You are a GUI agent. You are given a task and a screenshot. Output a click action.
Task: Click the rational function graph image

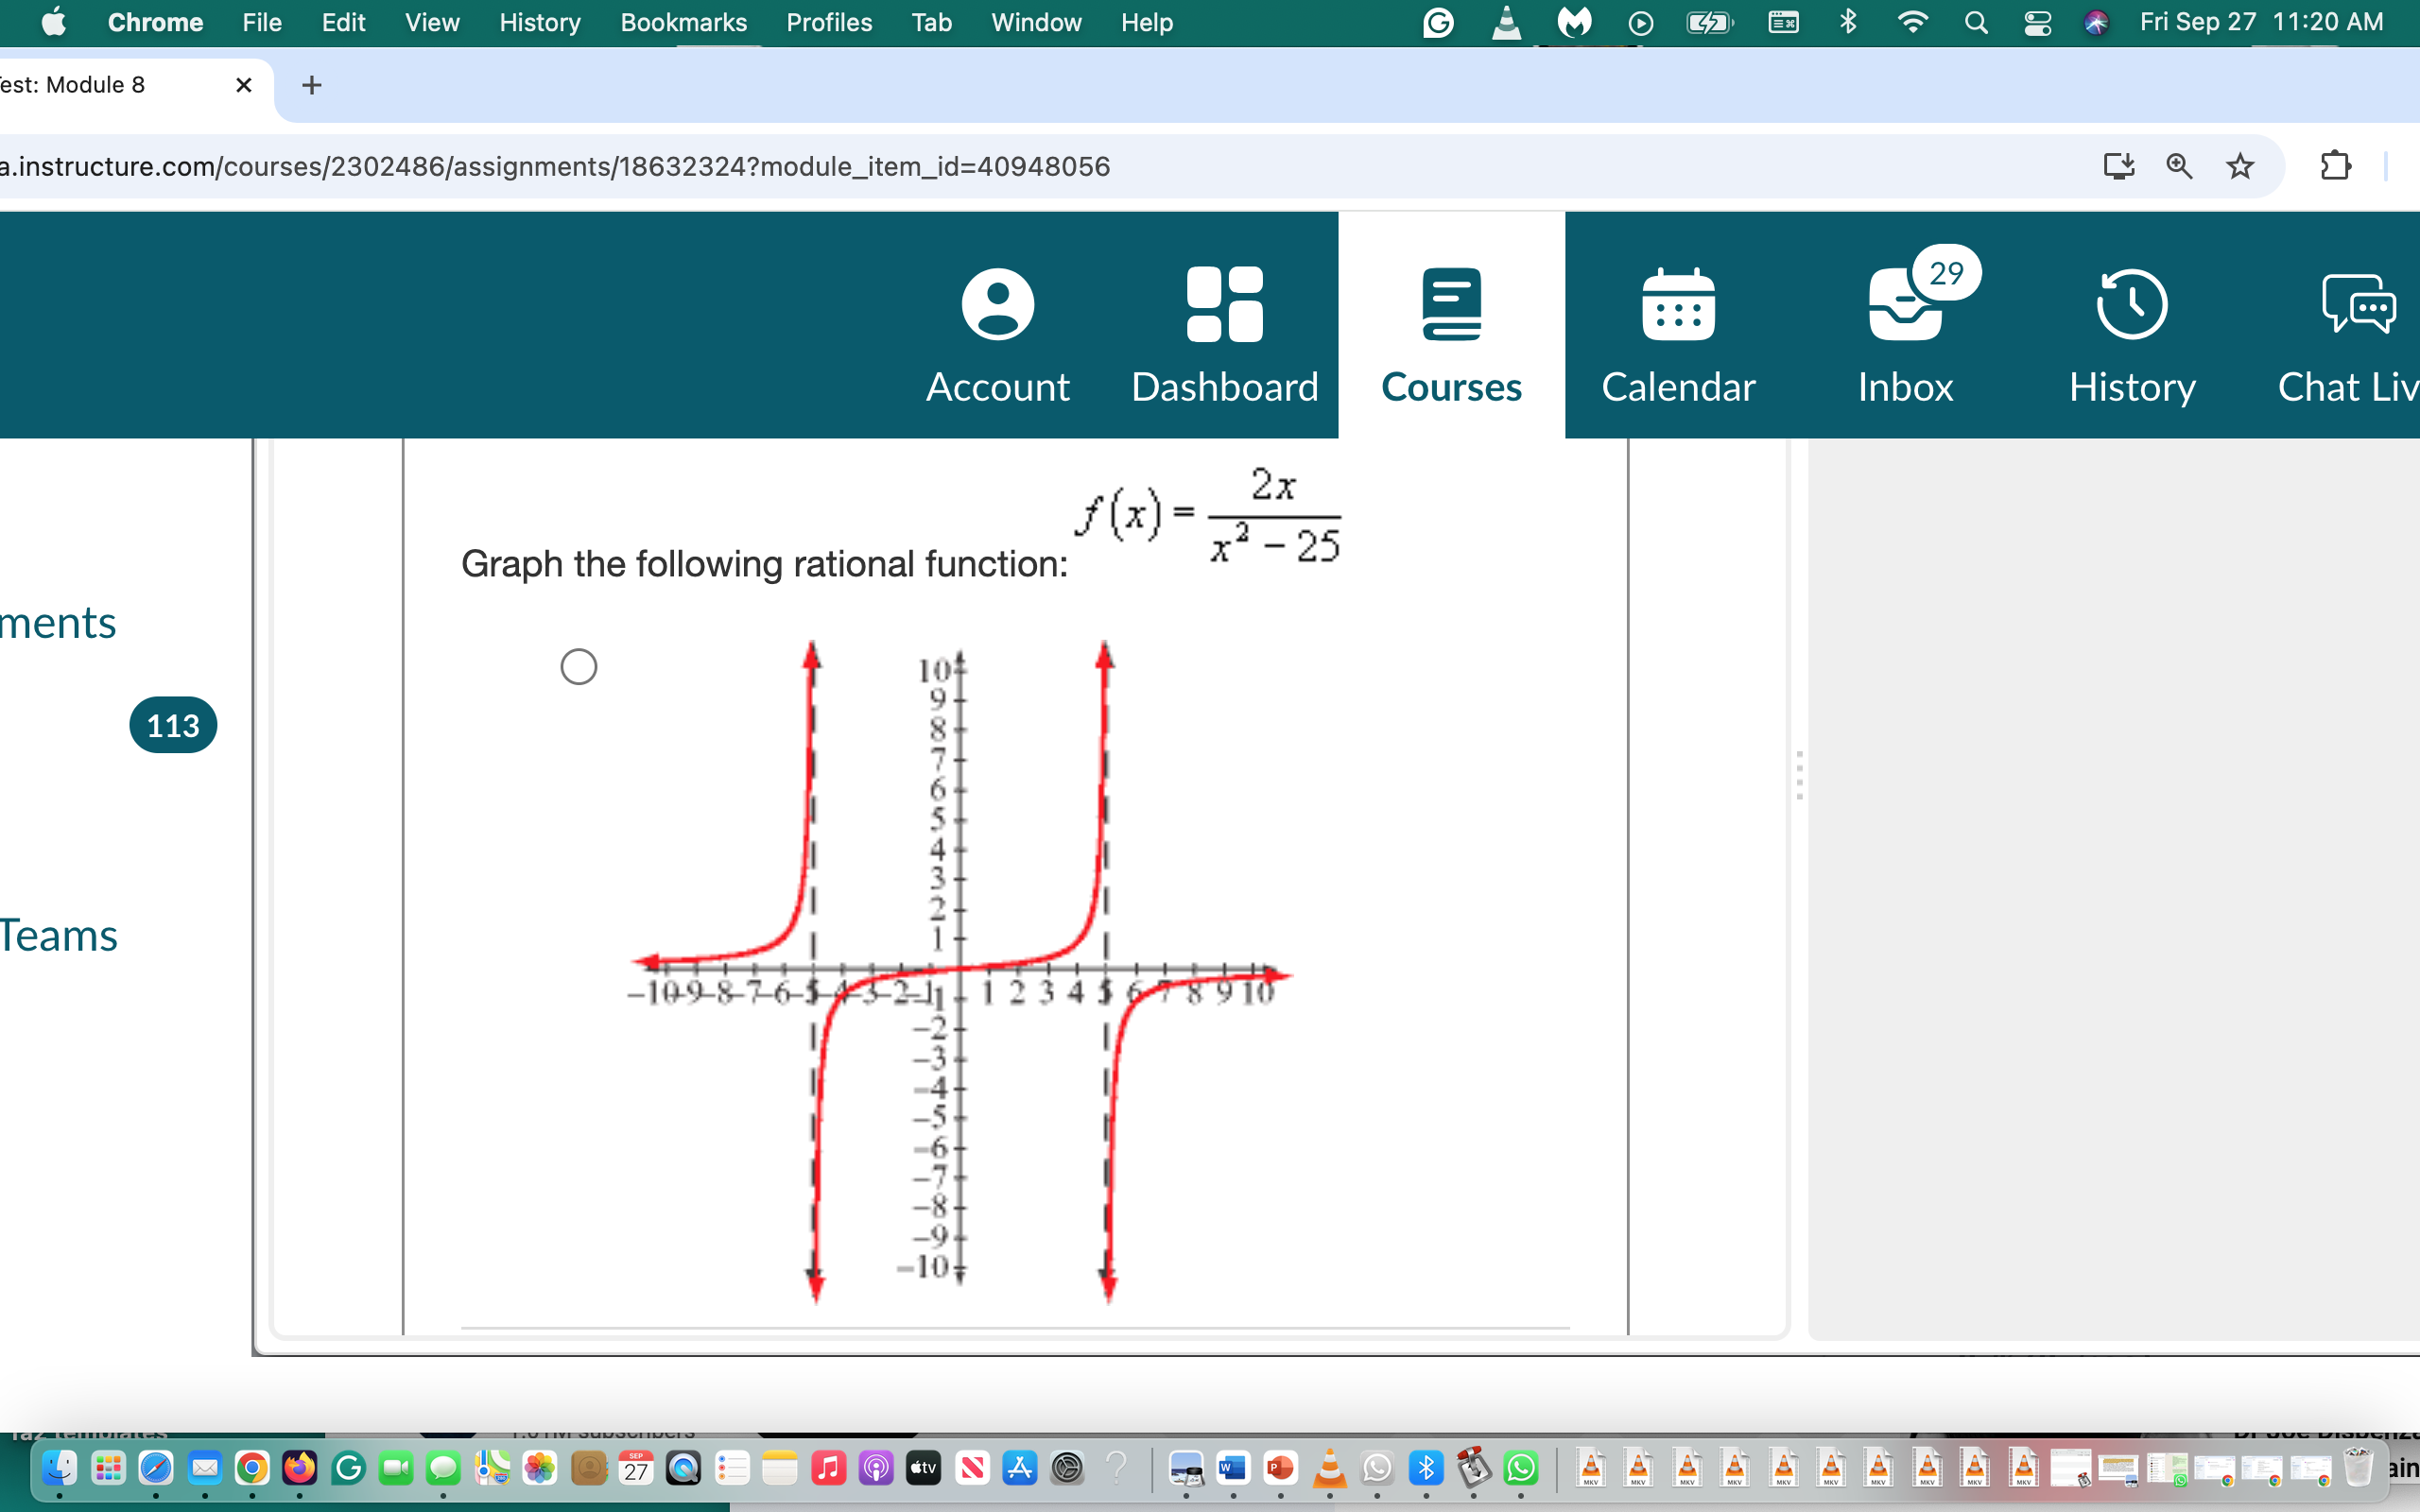pyautogui.click(x=960, y=970)
